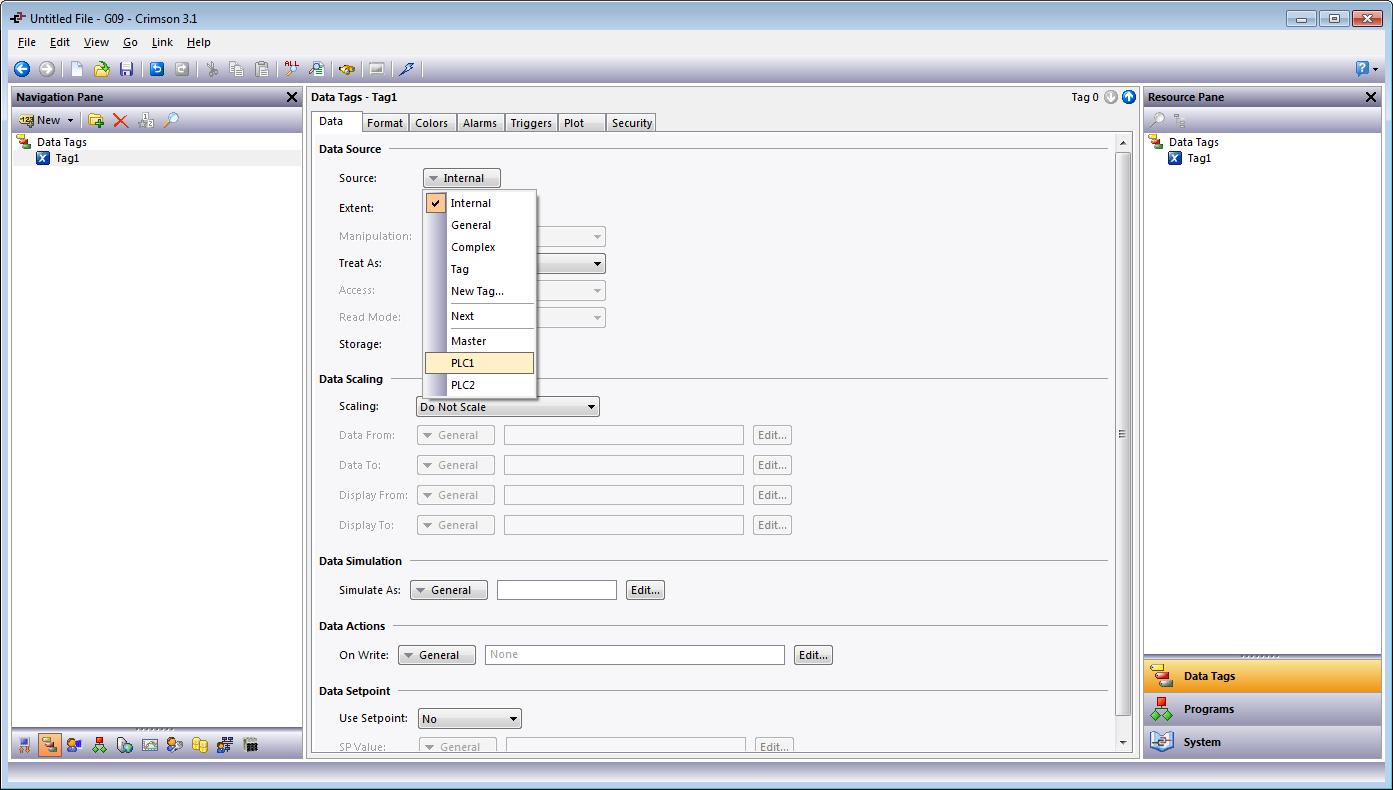Click the lightning bolt update icon

pyautogui.click(x=406, y=69)
